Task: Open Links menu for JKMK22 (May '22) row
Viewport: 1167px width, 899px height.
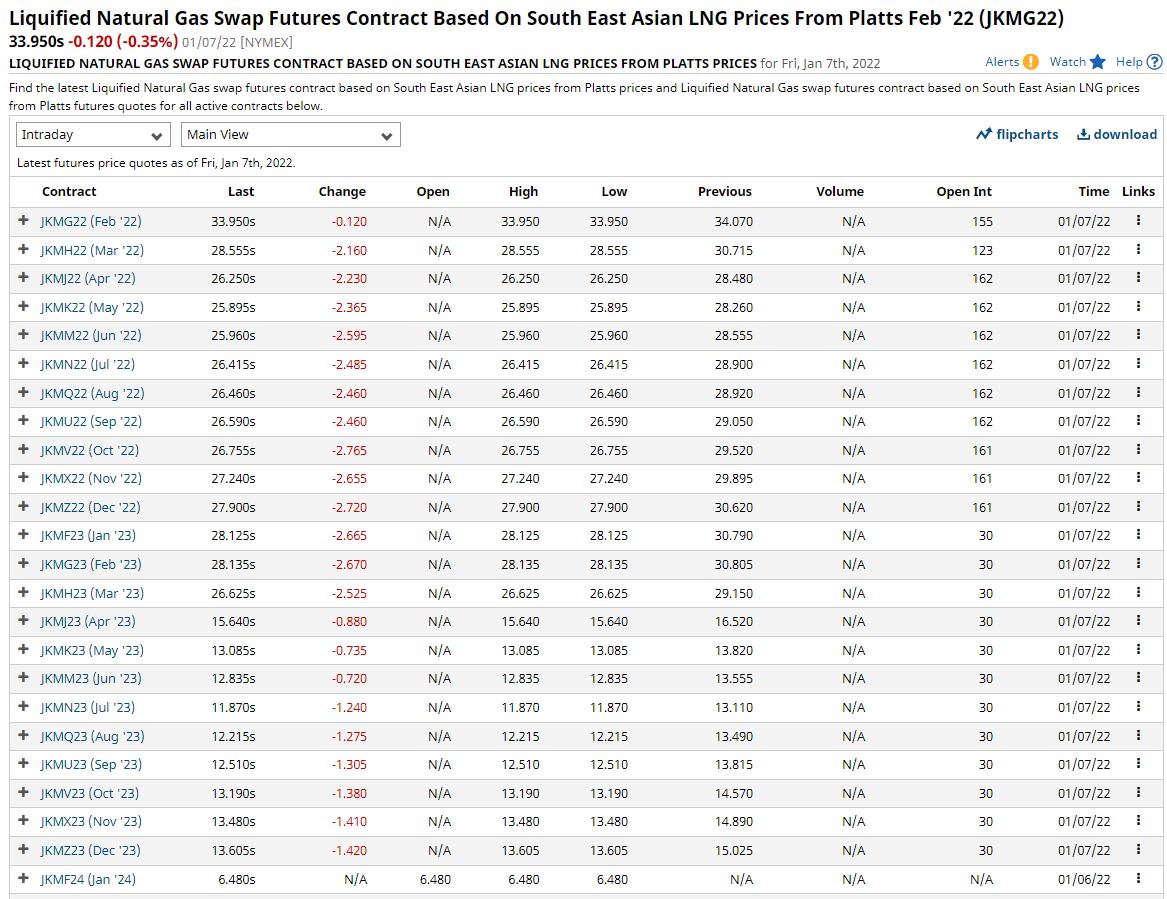Action: pos(1138,307)
